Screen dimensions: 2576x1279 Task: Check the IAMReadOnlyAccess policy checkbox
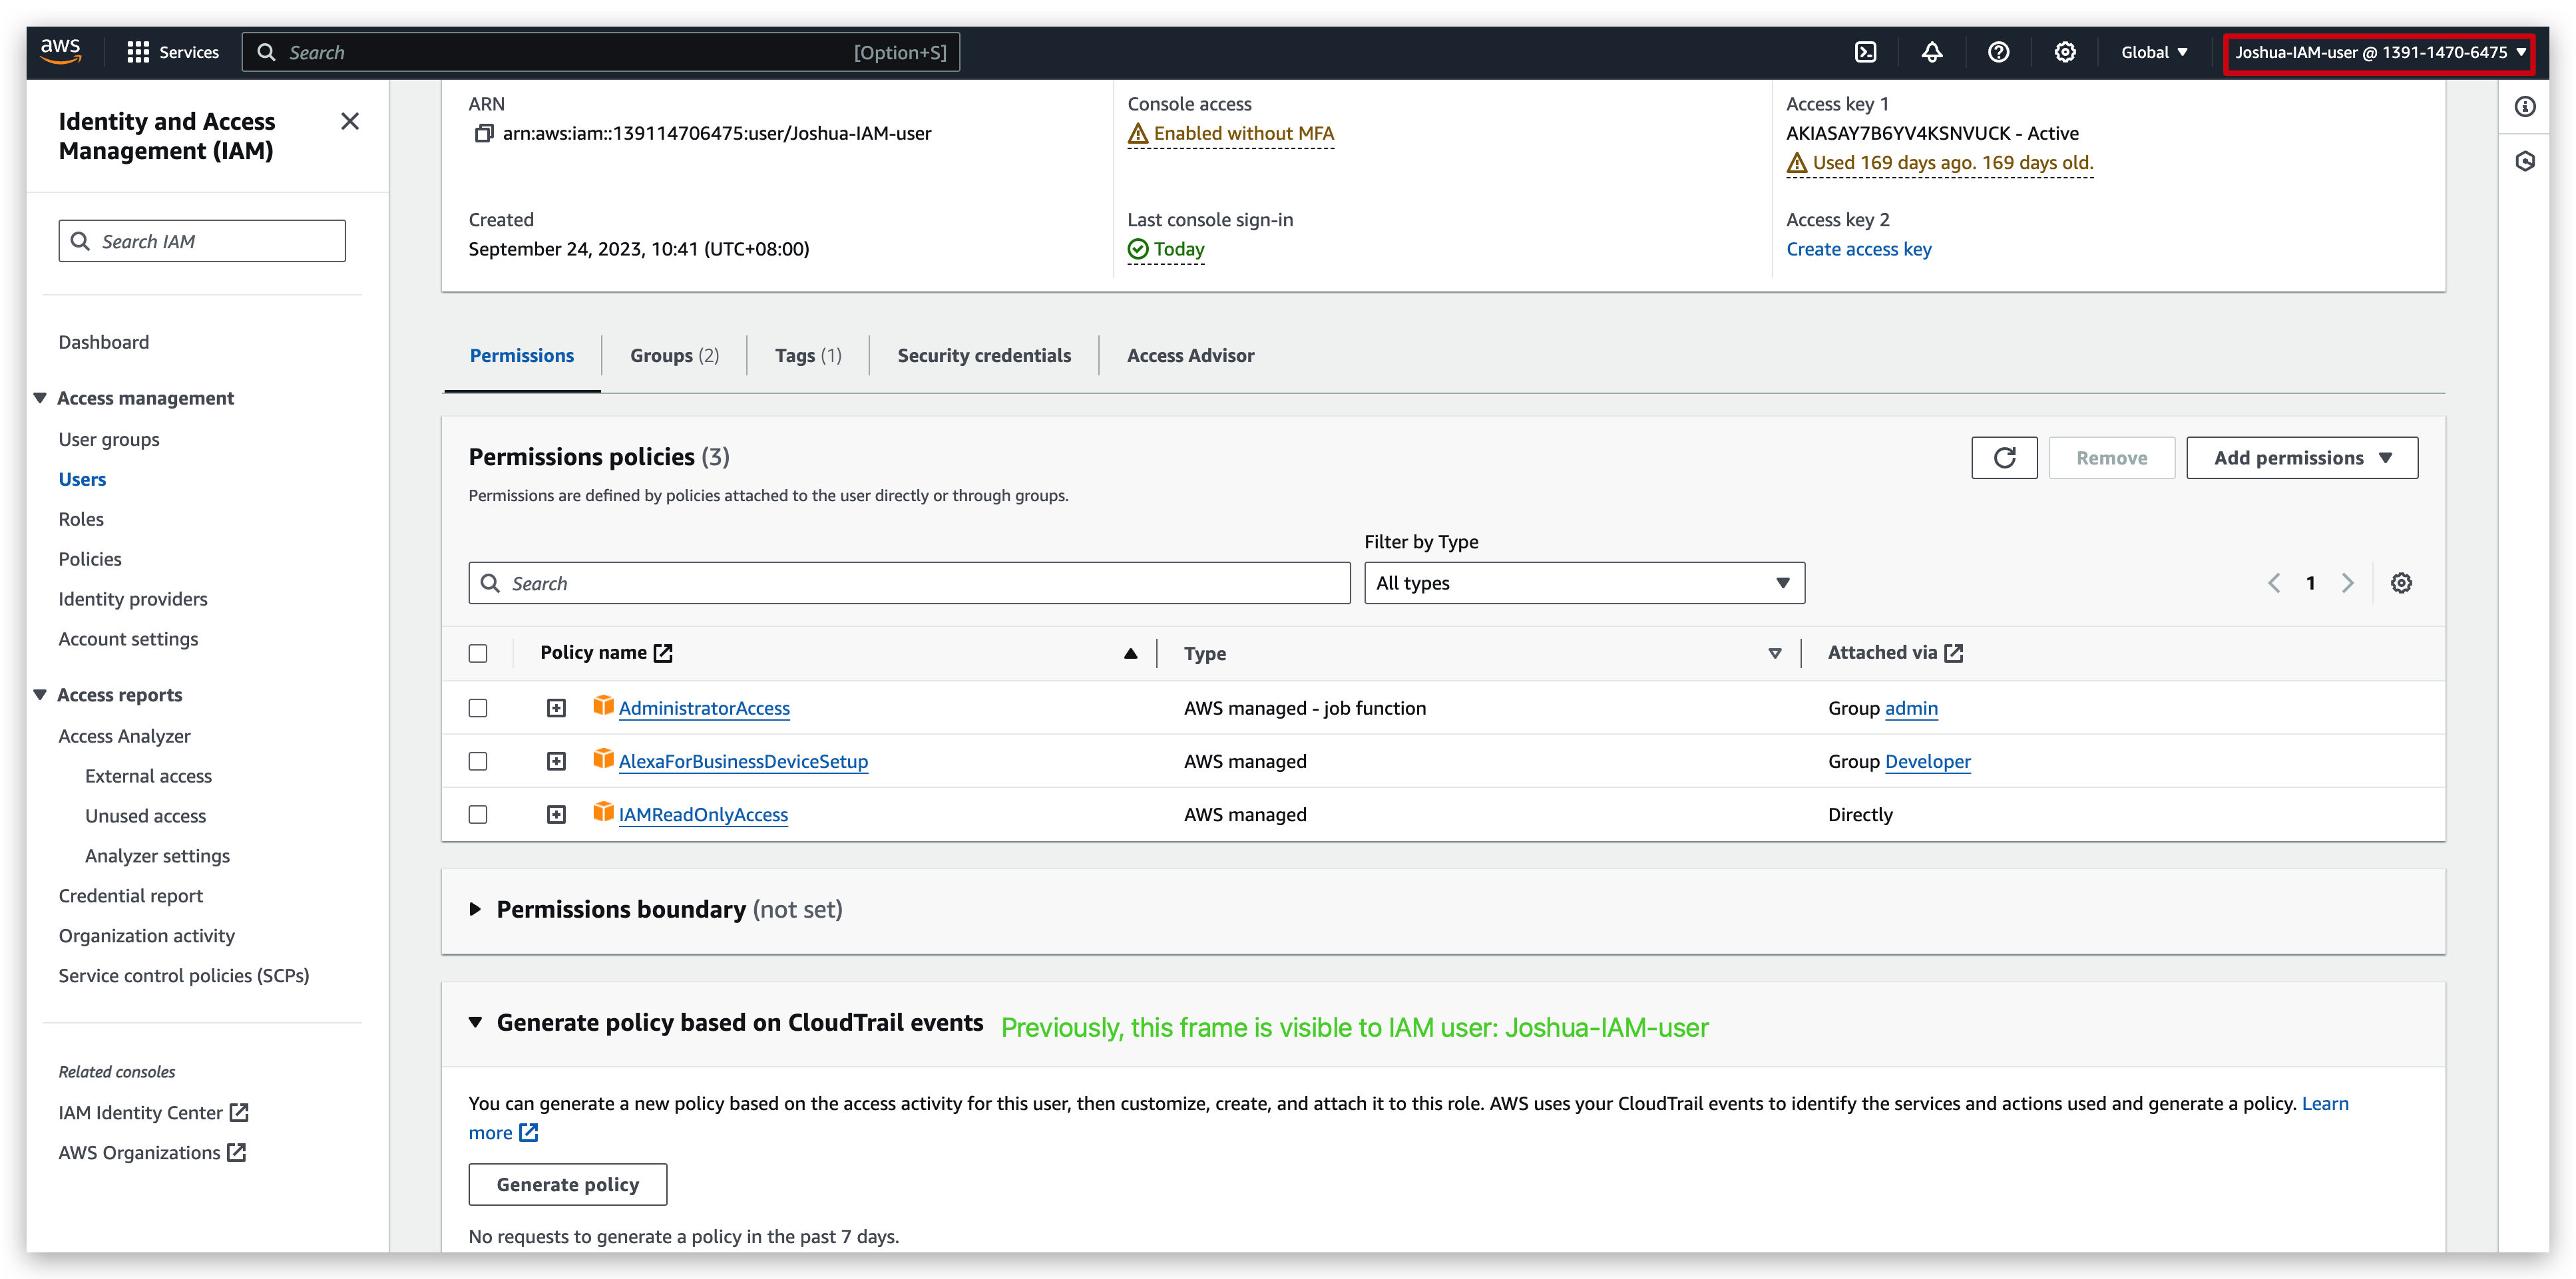(478, 814)
